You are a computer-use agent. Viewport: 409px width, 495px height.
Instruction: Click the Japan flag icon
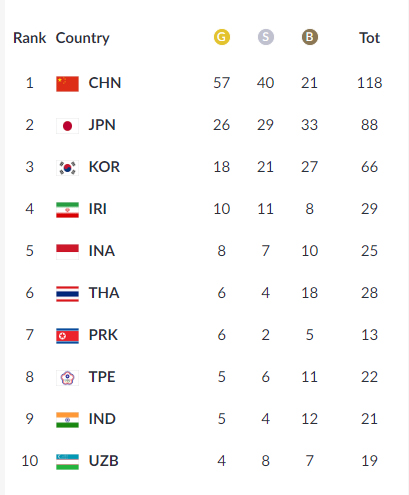(x=67, y=126)
